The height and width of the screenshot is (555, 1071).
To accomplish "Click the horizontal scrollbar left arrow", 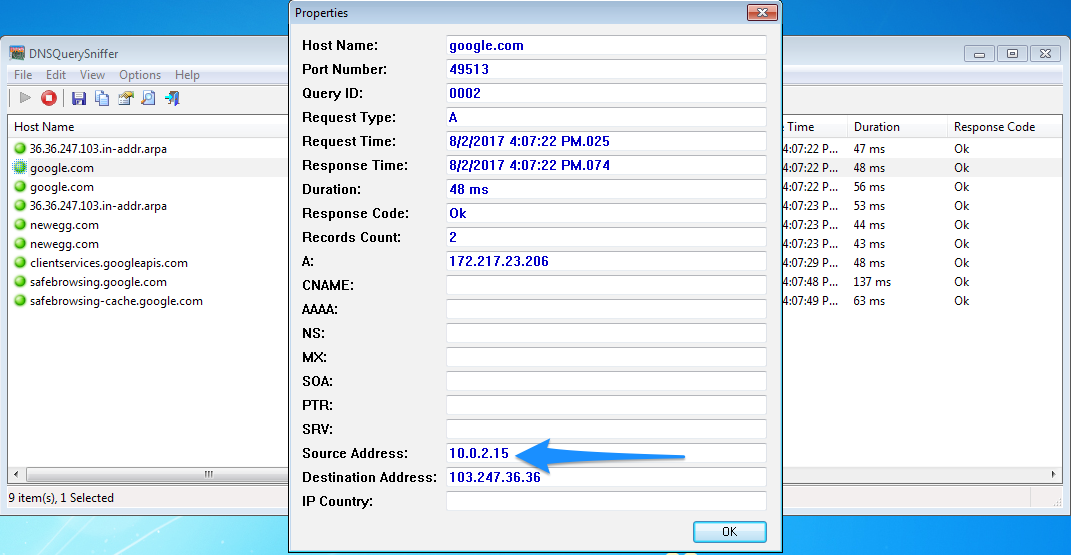I will point(16,474).
